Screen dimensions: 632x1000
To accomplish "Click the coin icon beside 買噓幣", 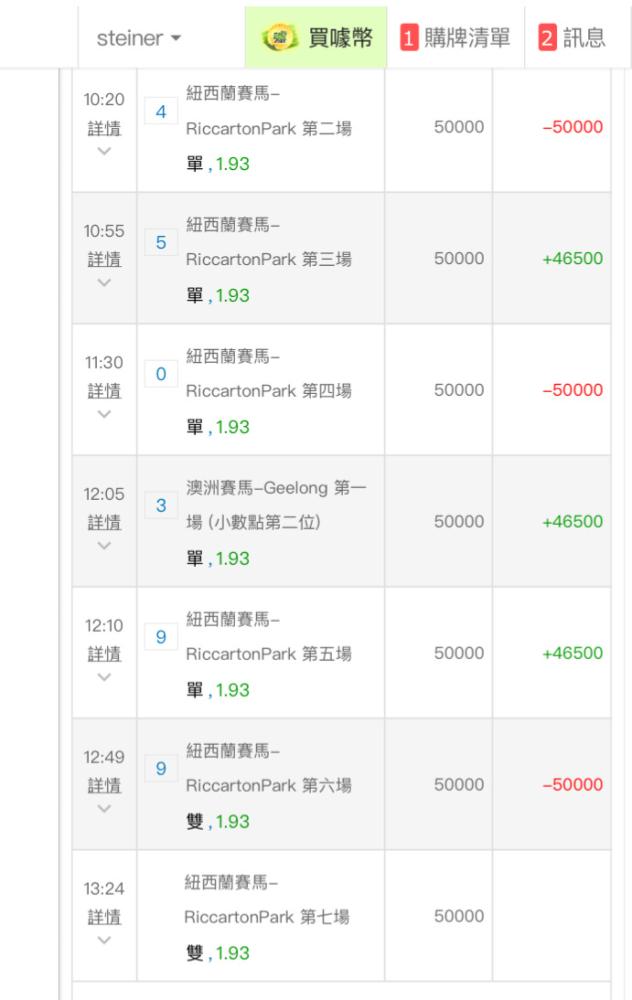I will [x=281, y=38].
